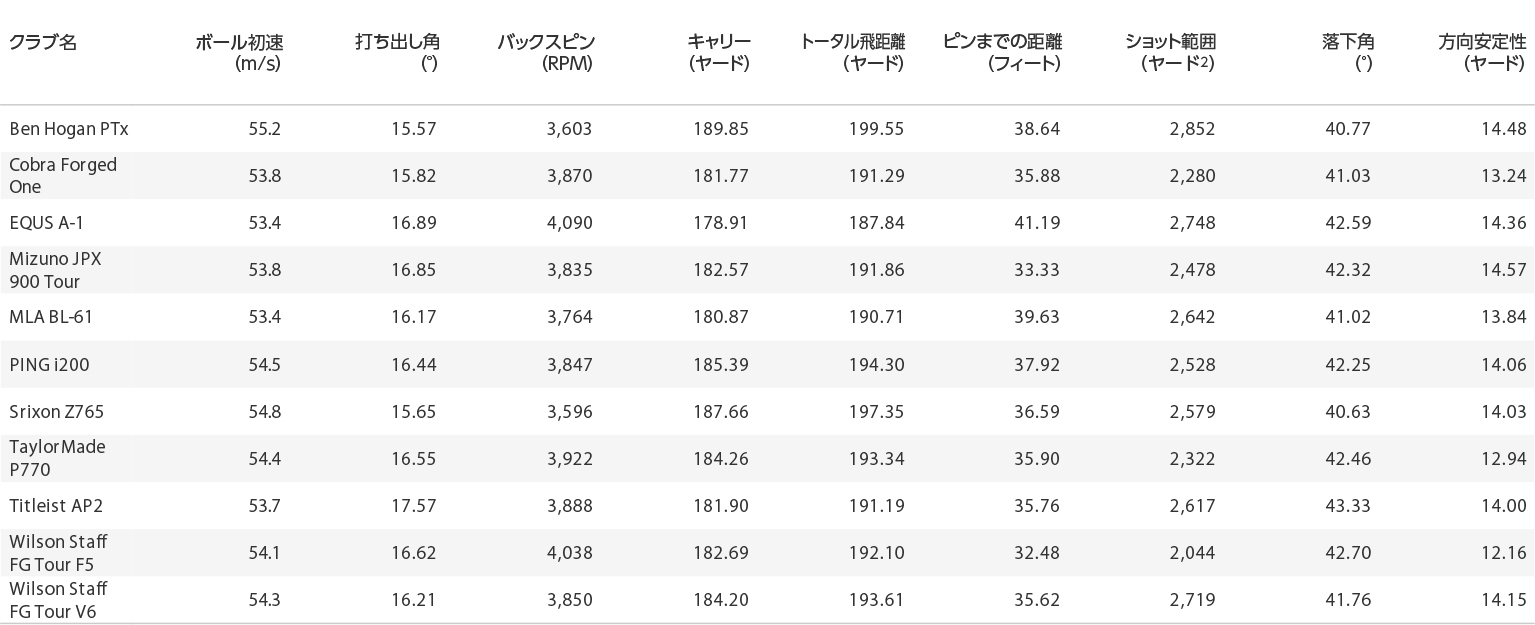Sort by the クラブ名 column header
1535x625 pixels.
click(x=43, y=42)
